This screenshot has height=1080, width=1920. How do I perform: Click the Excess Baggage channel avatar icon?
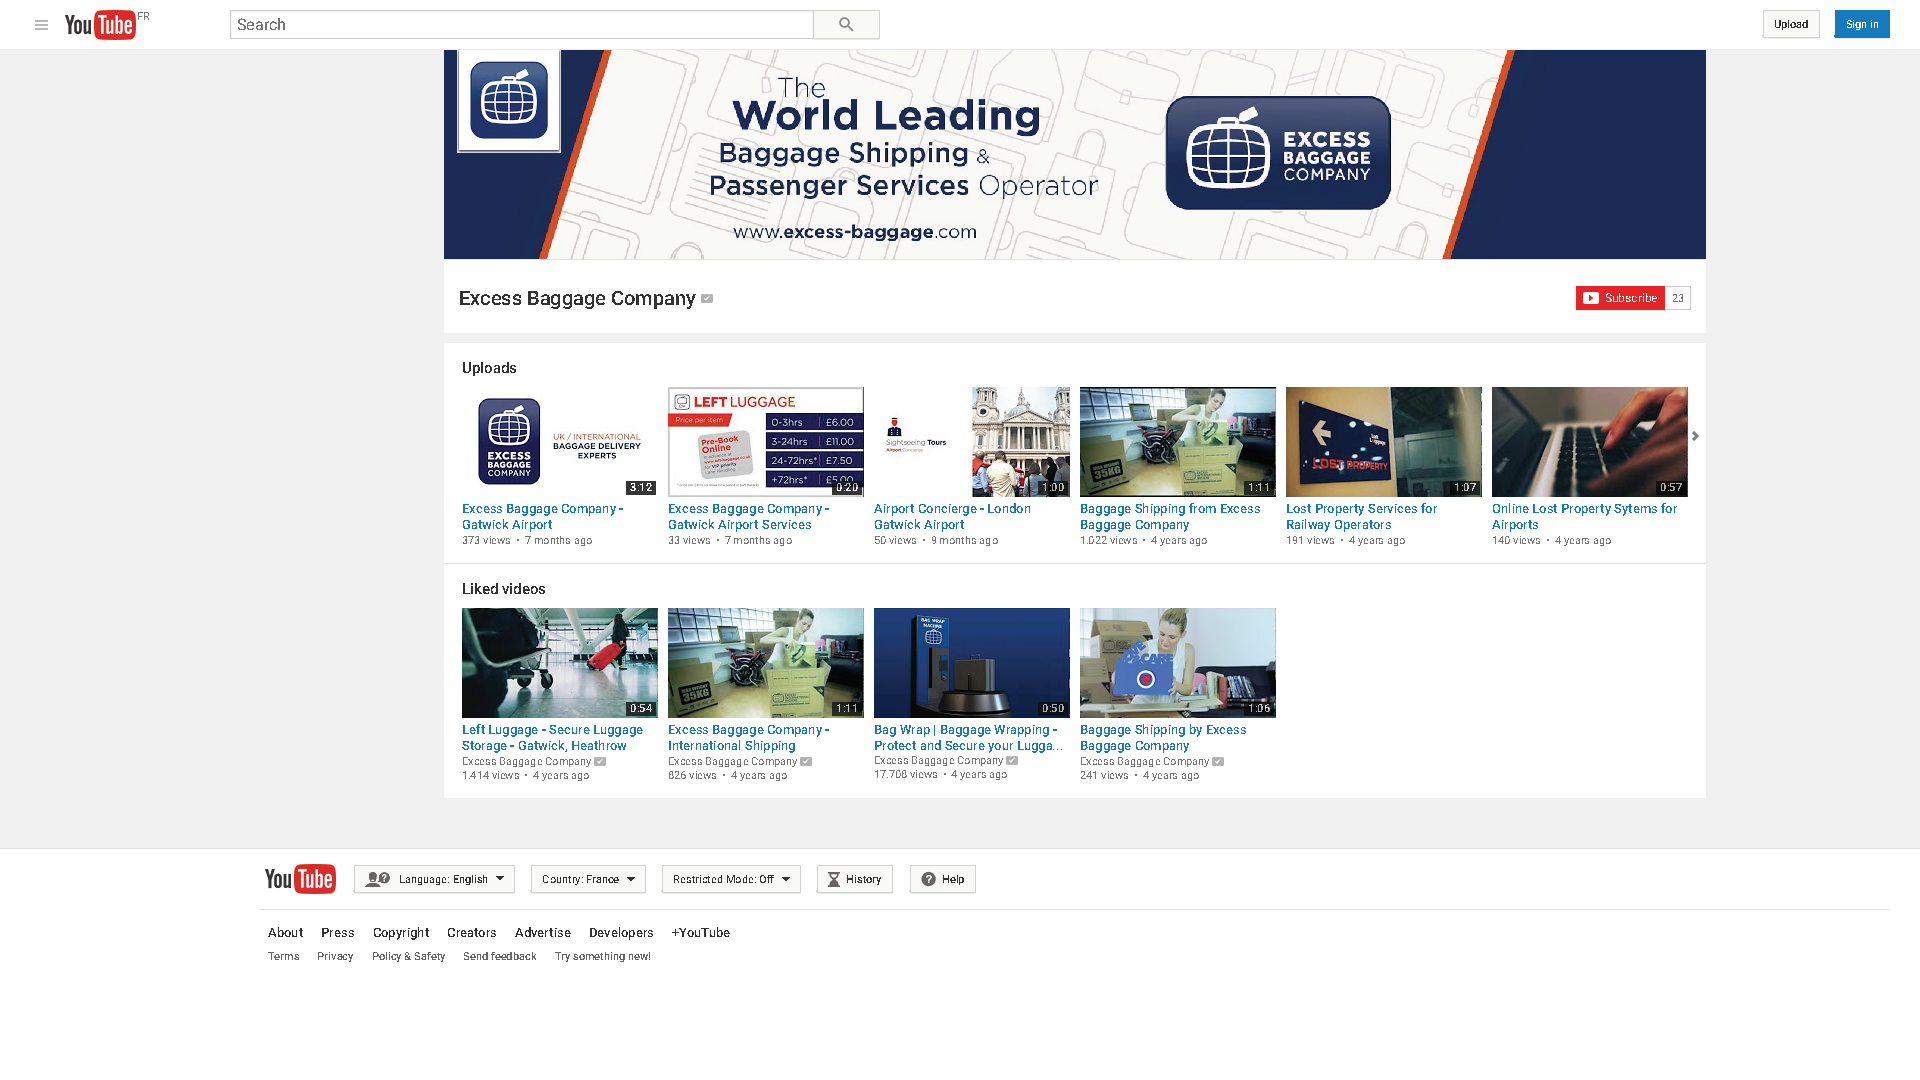coord(509,101)
